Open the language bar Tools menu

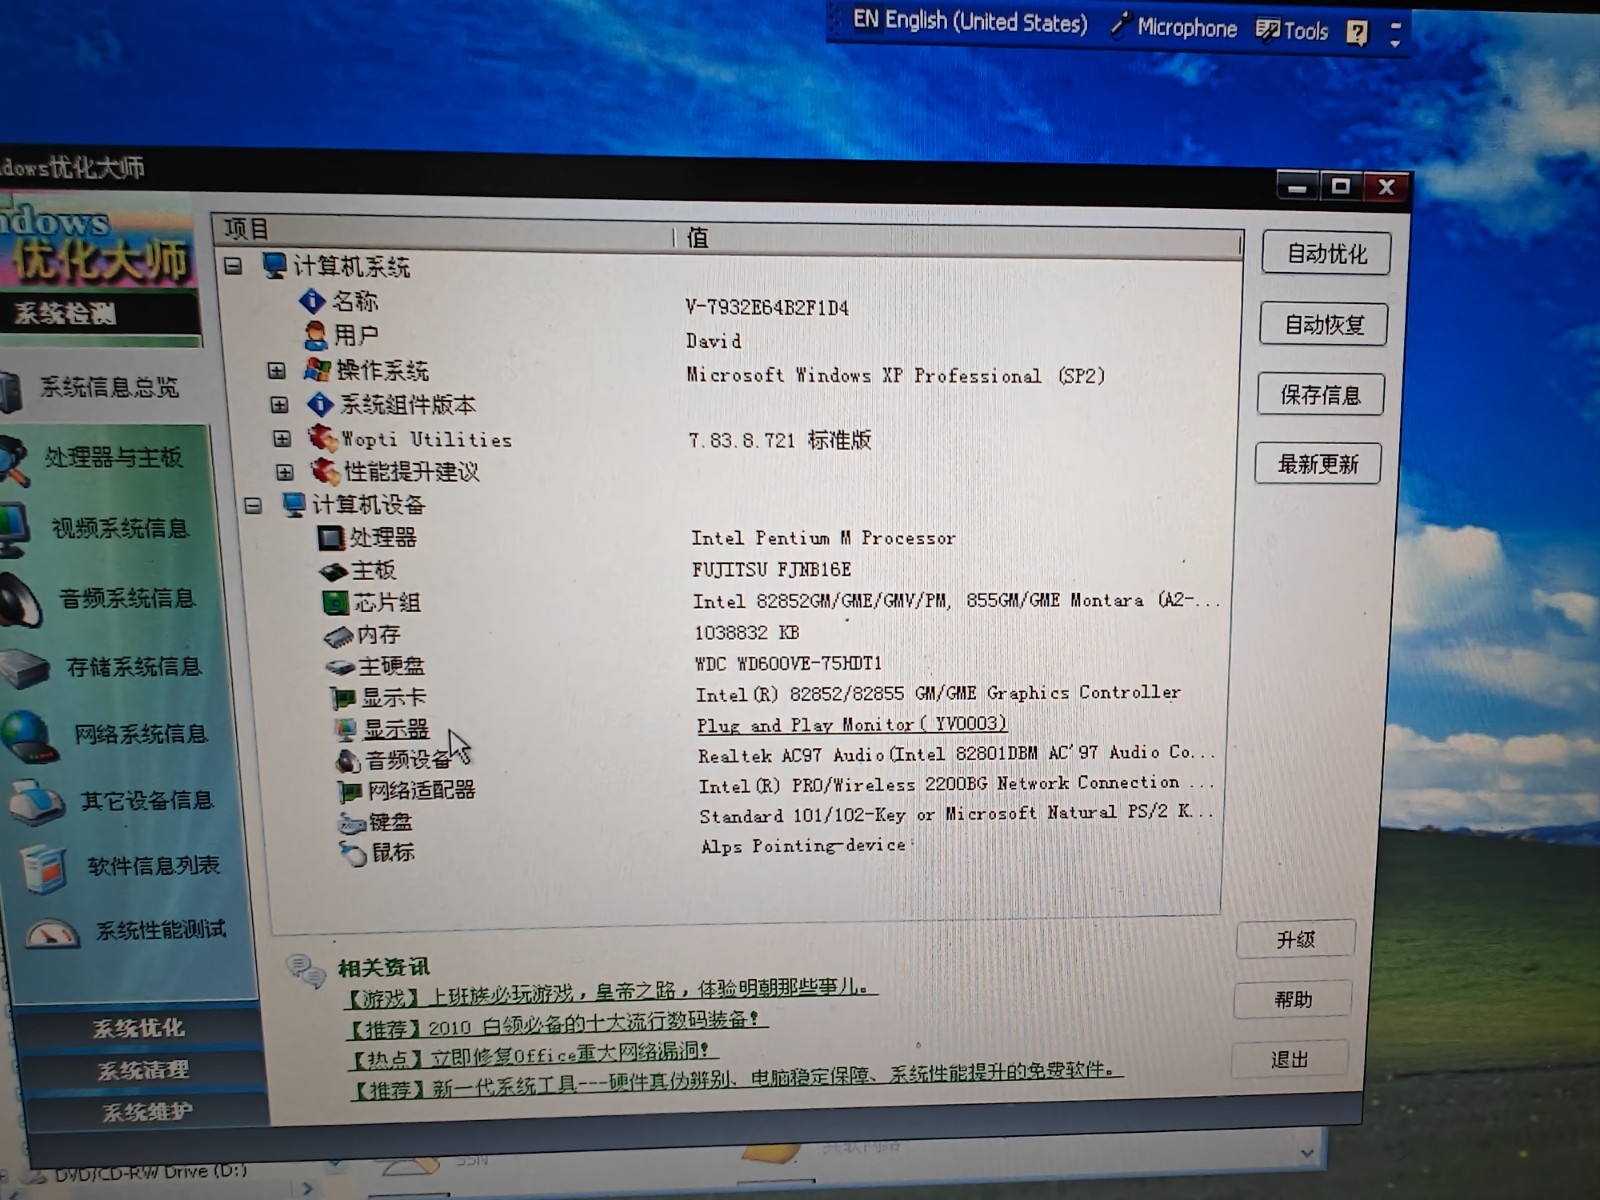[x=1292, y=31]
